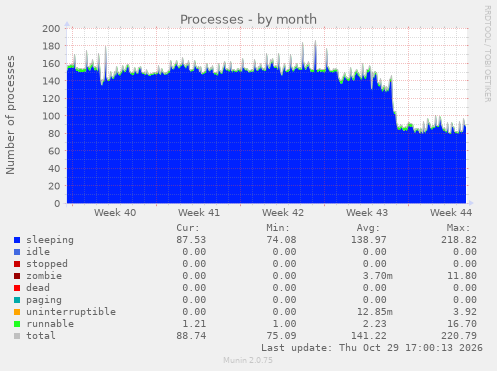Click the 'paging' legend label

coord(44,300)
